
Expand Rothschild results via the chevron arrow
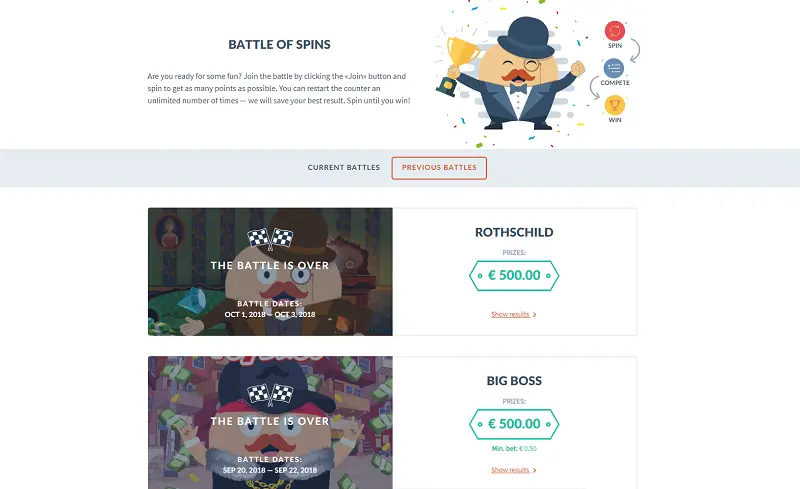[535, 314]
